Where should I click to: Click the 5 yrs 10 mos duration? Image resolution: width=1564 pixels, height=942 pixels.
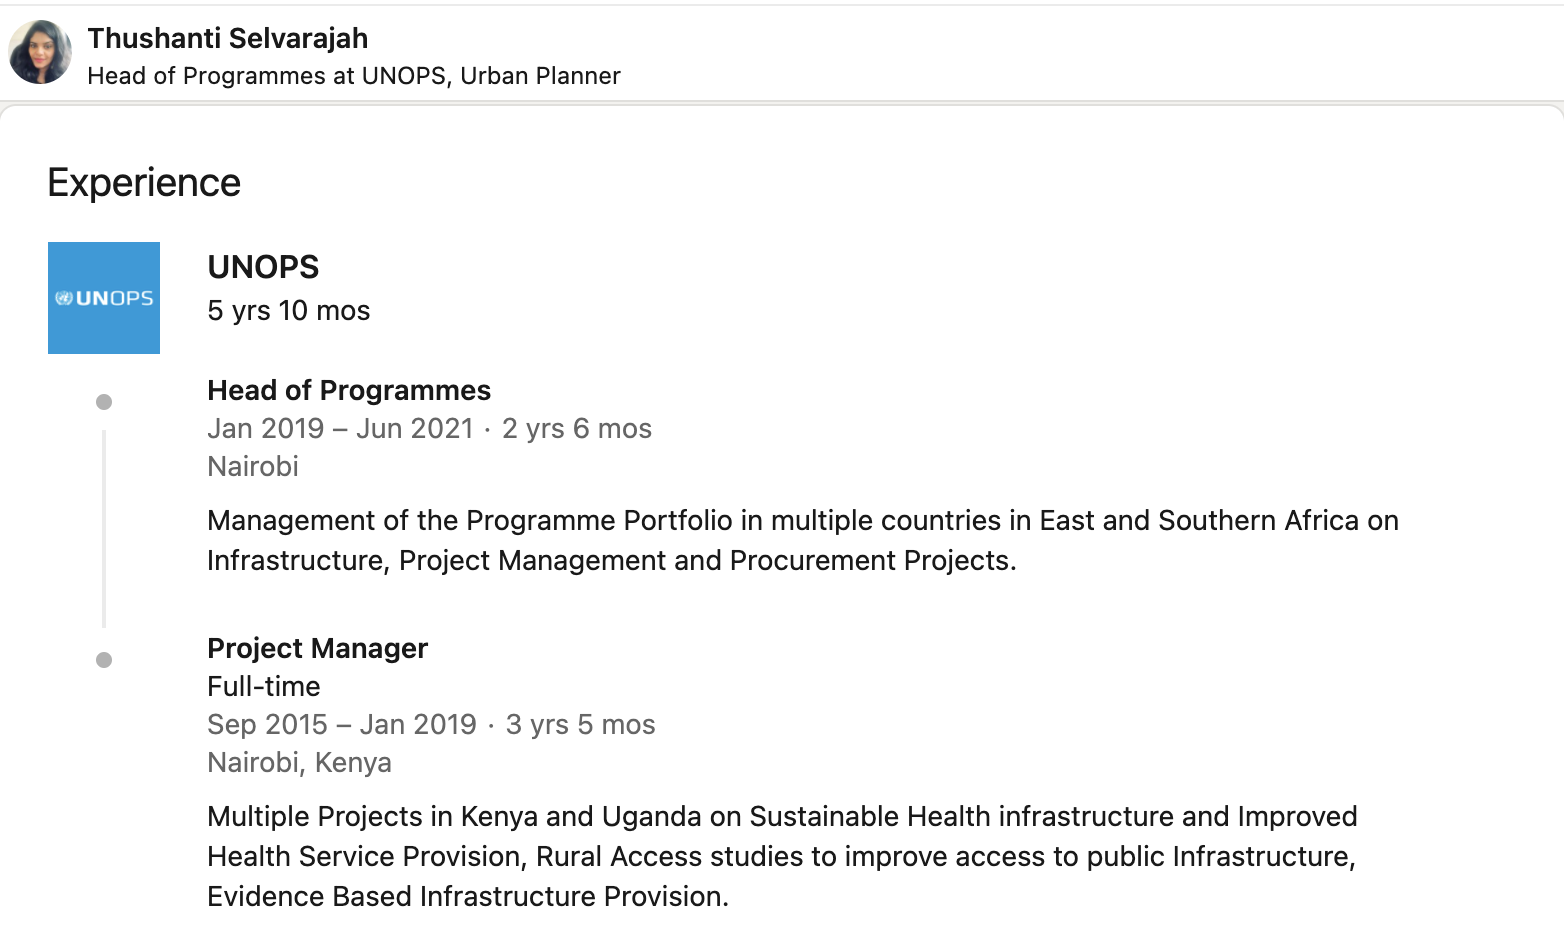tap(288, 311)
